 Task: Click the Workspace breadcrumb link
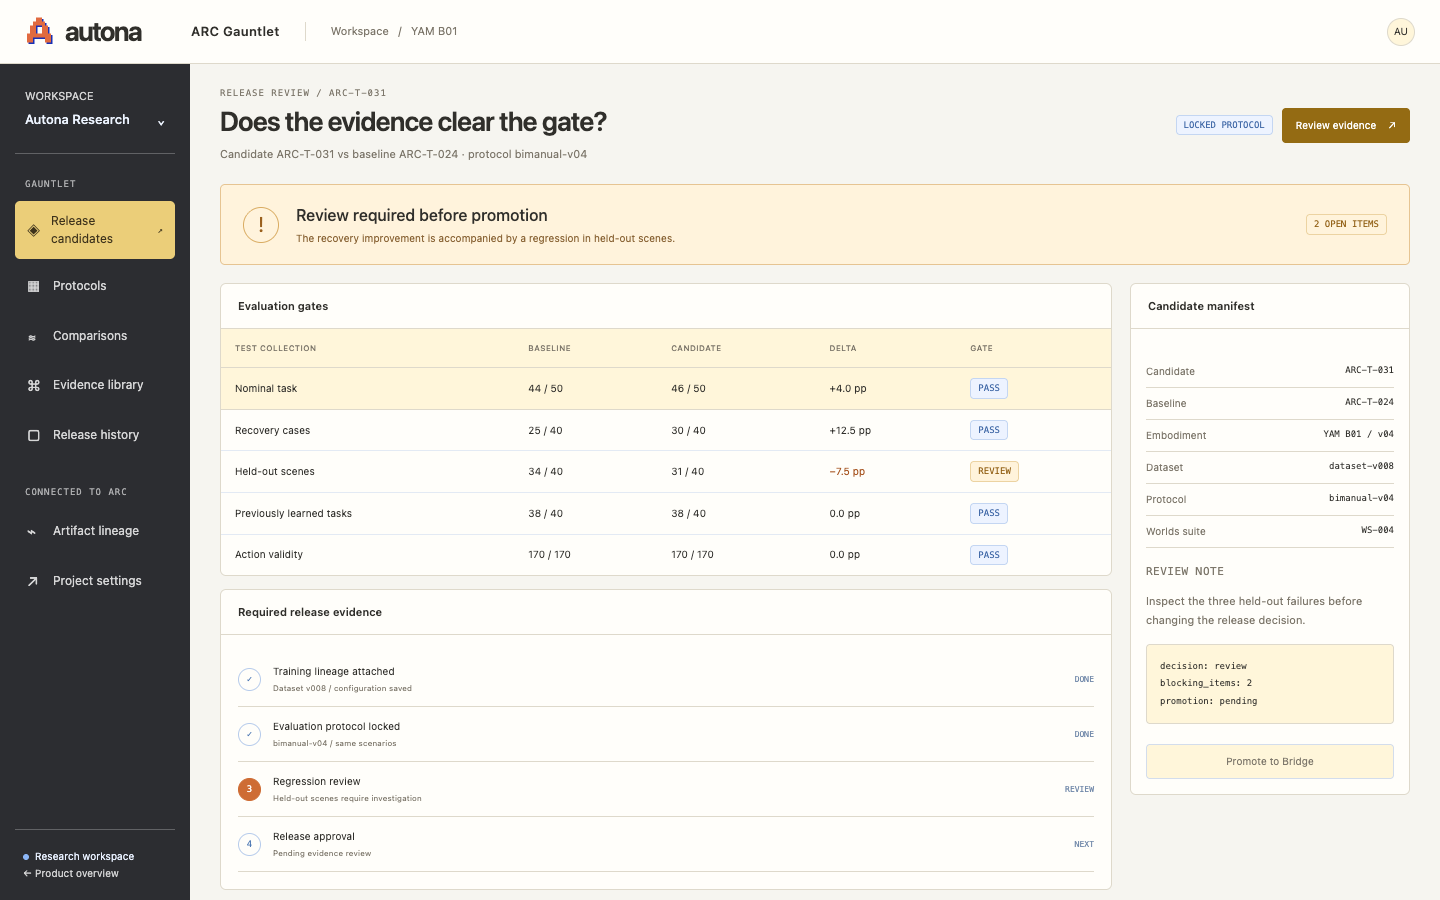[x=360, y=32]
